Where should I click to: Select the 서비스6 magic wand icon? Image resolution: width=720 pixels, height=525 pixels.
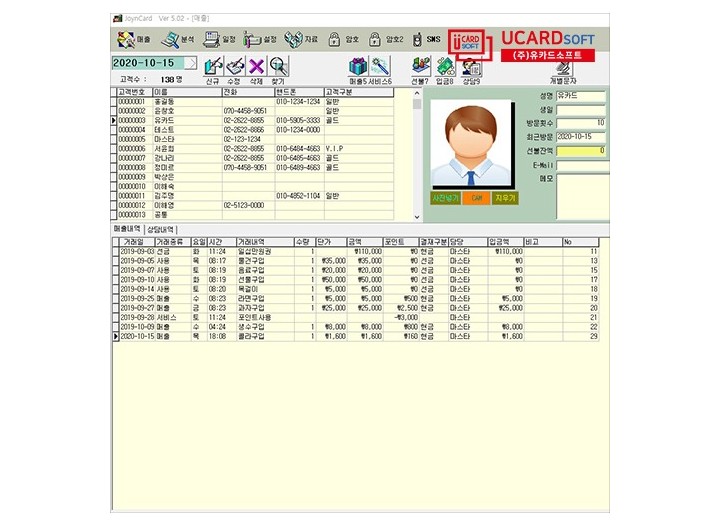tap(379, 67)
